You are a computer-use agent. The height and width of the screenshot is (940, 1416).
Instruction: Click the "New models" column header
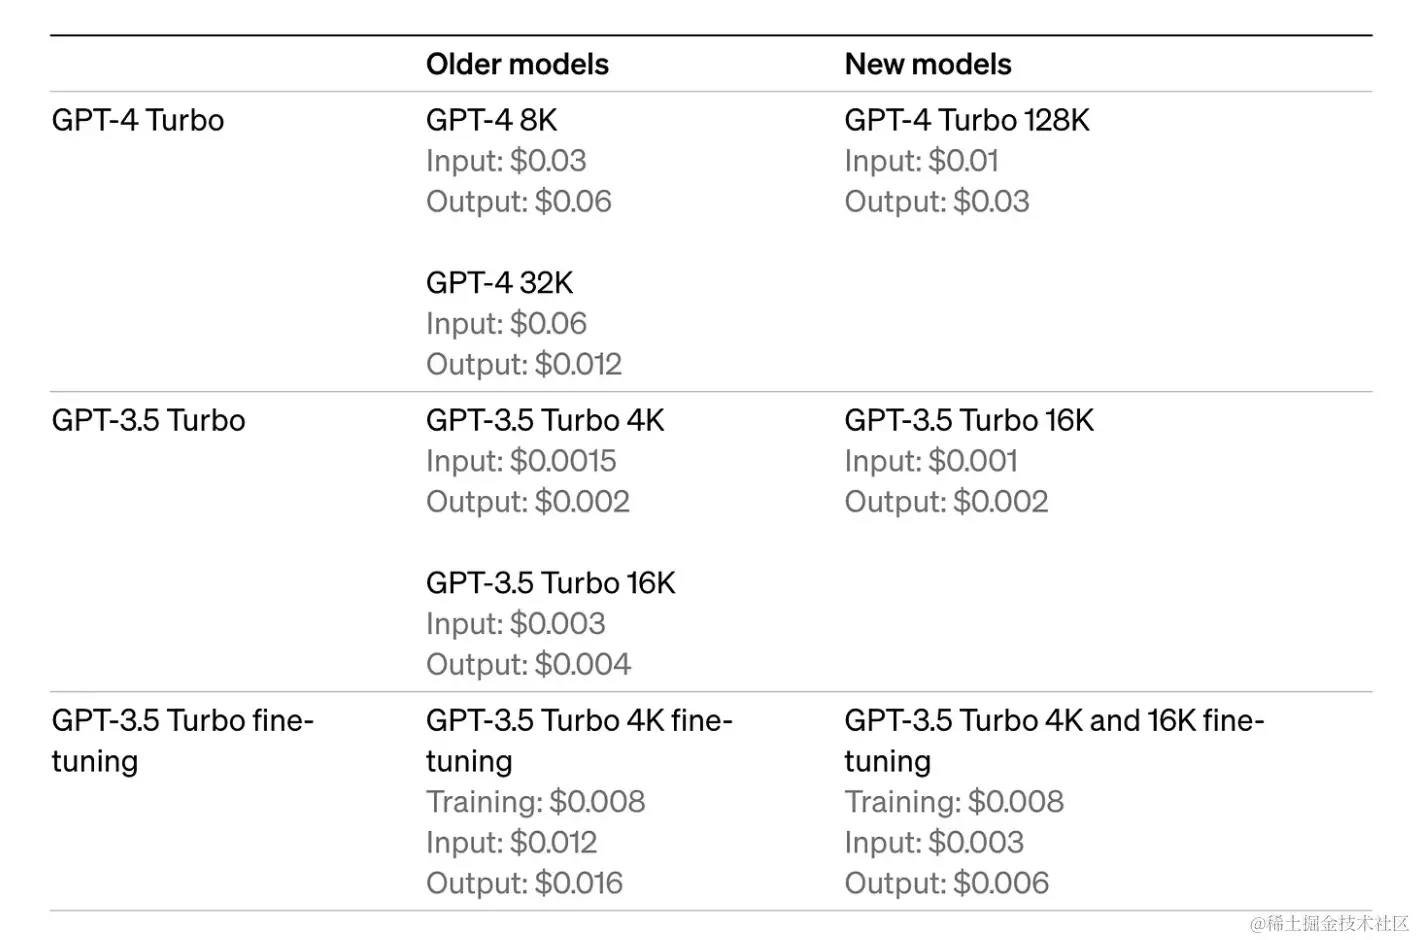pyautogui.click(x=927, y=65)
